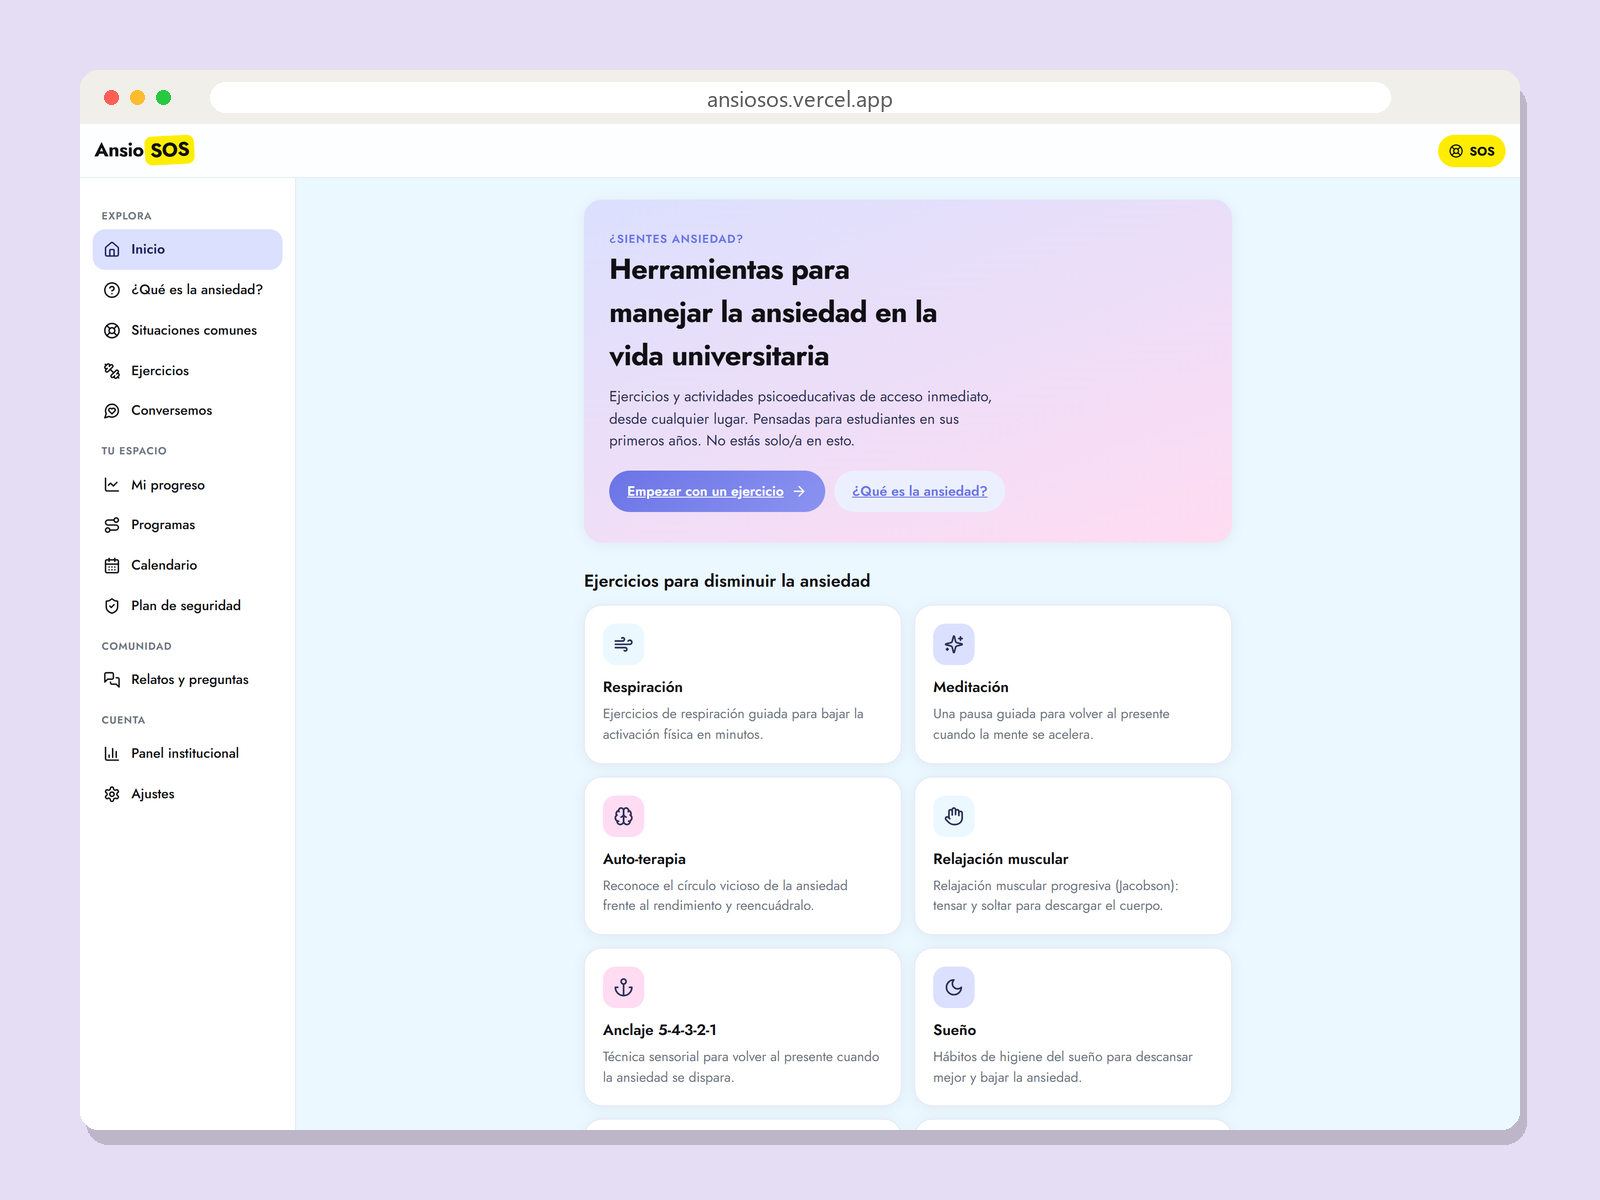1600x1200 pixels.
Task: Open Mi progreso in the sidebar
Action: 187,485
